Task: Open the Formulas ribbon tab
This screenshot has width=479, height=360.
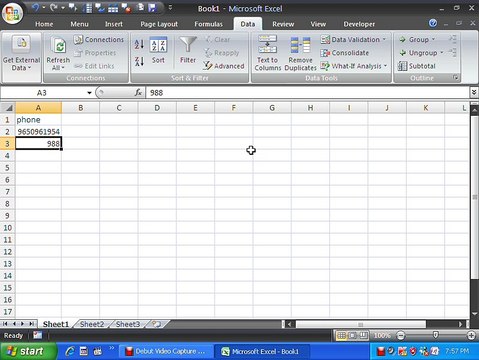Action: pyautogui.click(x=208, y=24)
